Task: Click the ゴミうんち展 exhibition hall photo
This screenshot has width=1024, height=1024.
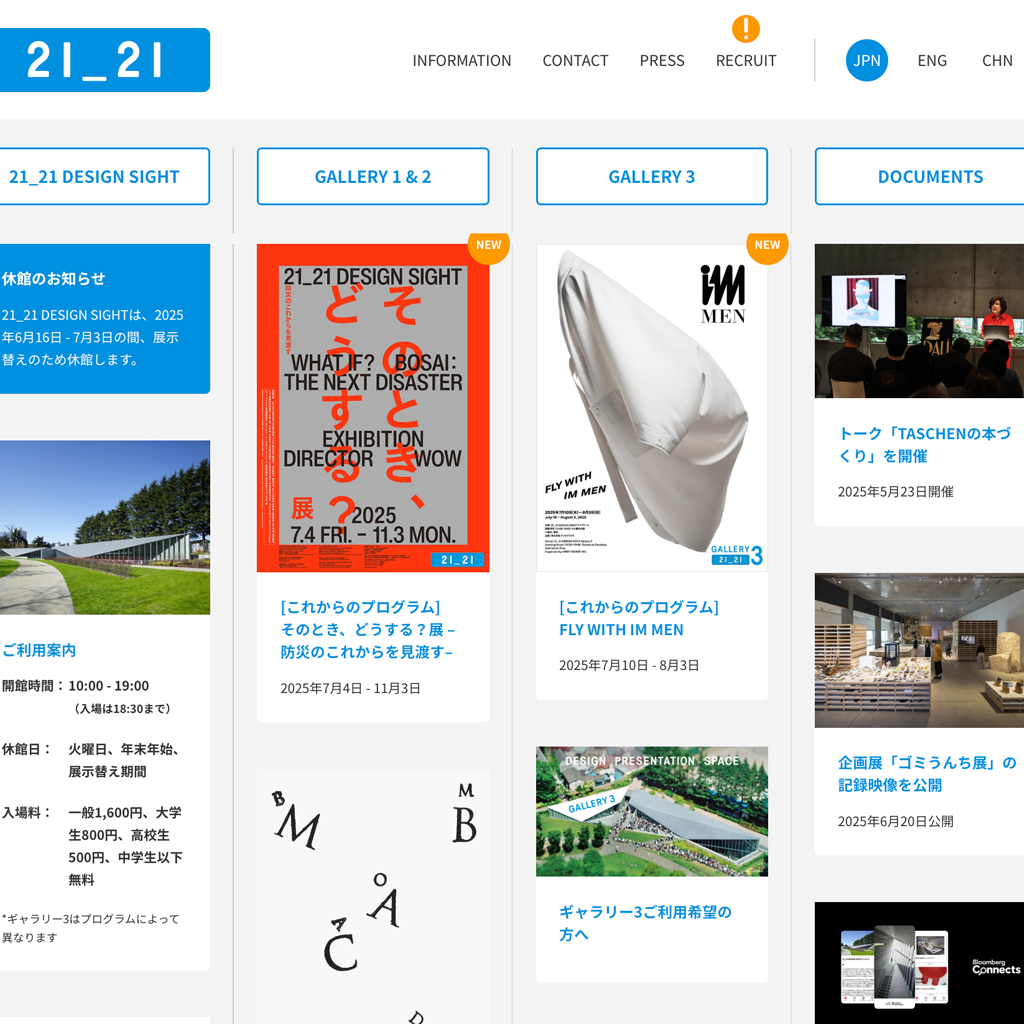Action: (x=920, y=650)
